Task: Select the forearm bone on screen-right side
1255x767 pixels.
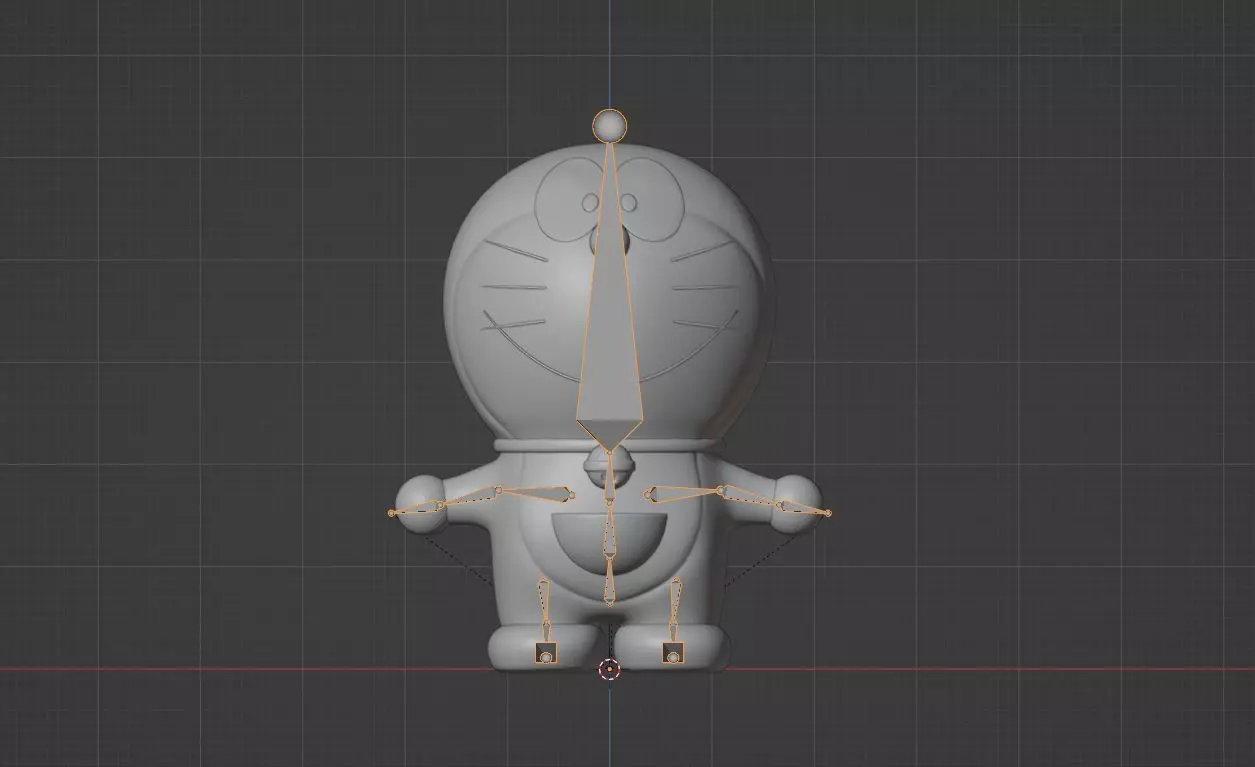Action: click(x=751, y=498)
